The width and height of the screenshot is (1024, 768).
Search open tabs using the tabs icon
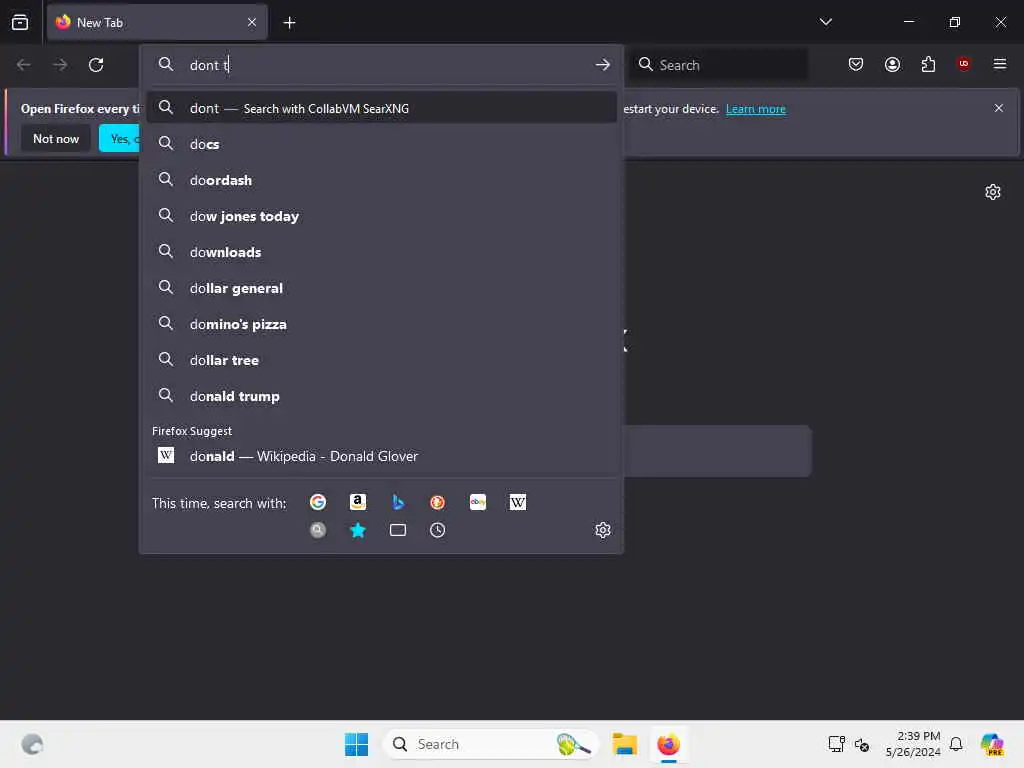[x=398, y=530]
